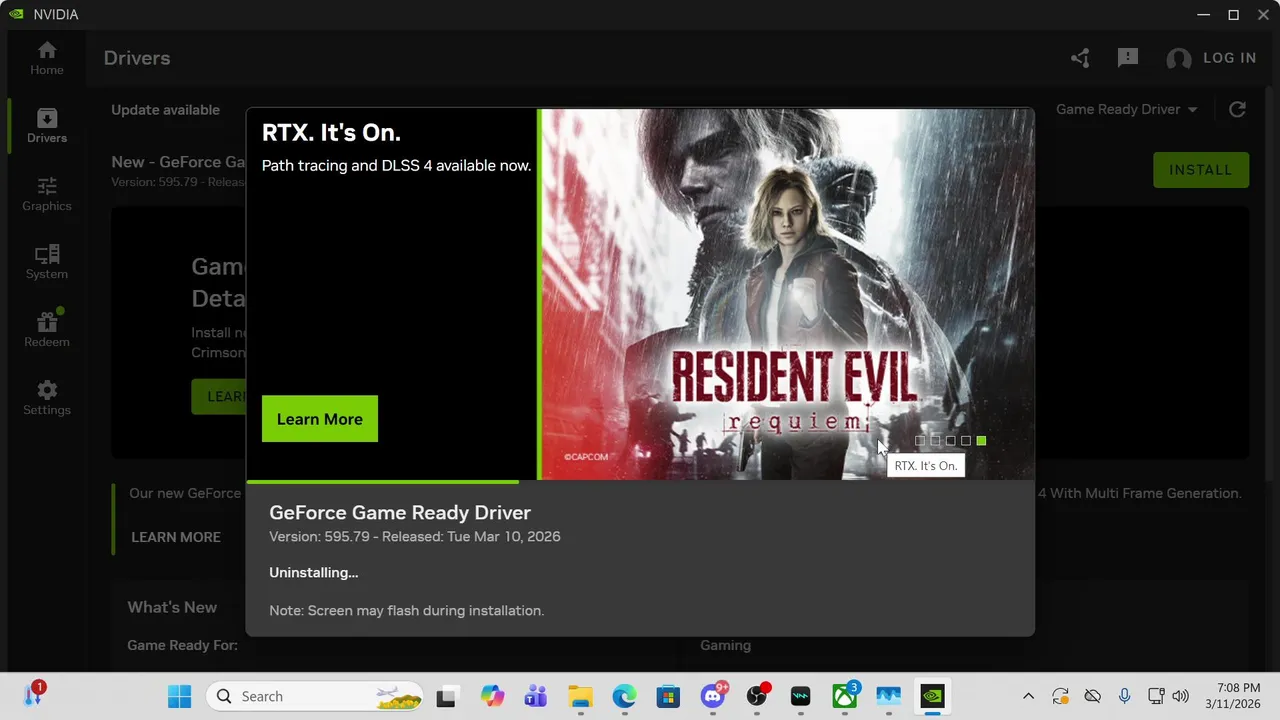Click the "Path tracing and DLSS 4 available now." text

(396, 165)
